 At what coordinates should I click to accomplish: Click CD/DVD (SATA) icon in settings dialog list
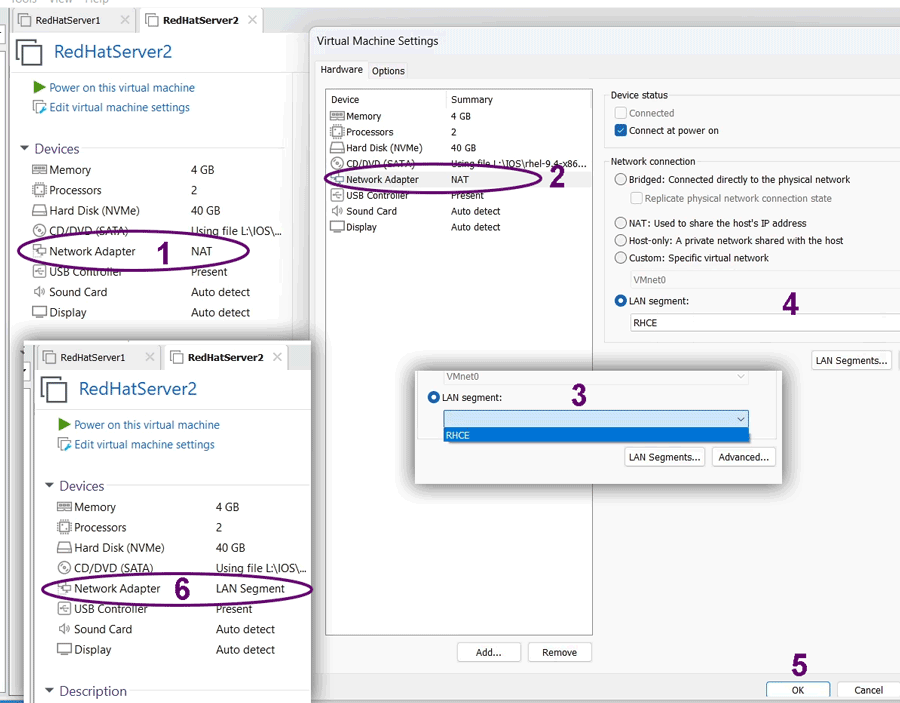pyautogui.click(x=337, y=164)
